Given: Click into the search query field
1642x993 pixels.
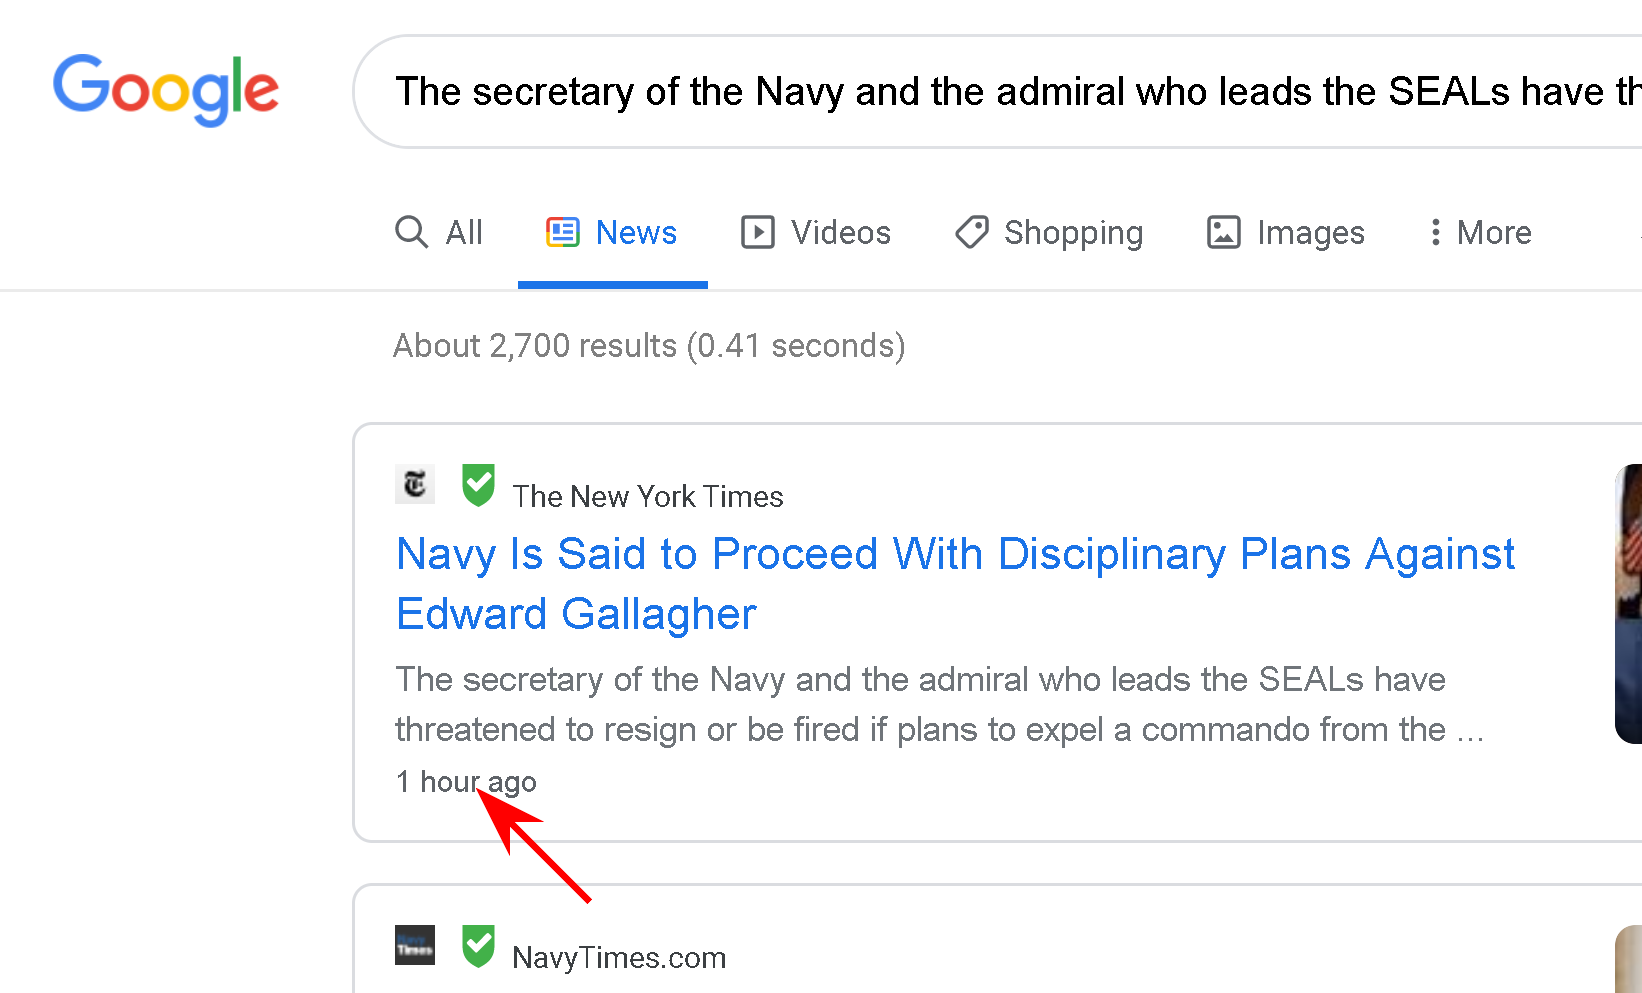Looking at the screenshot, I should point(1000,92).
